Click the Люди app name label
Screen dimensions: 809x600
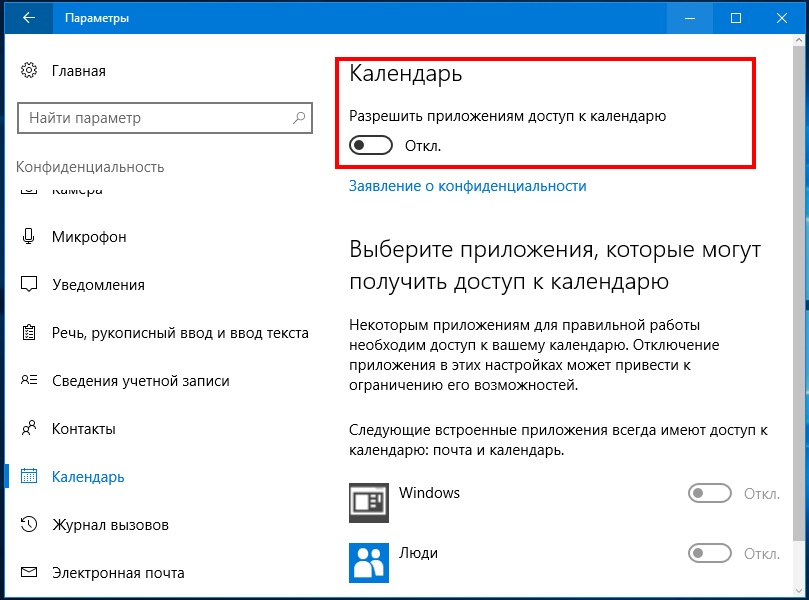click(418, 553)
